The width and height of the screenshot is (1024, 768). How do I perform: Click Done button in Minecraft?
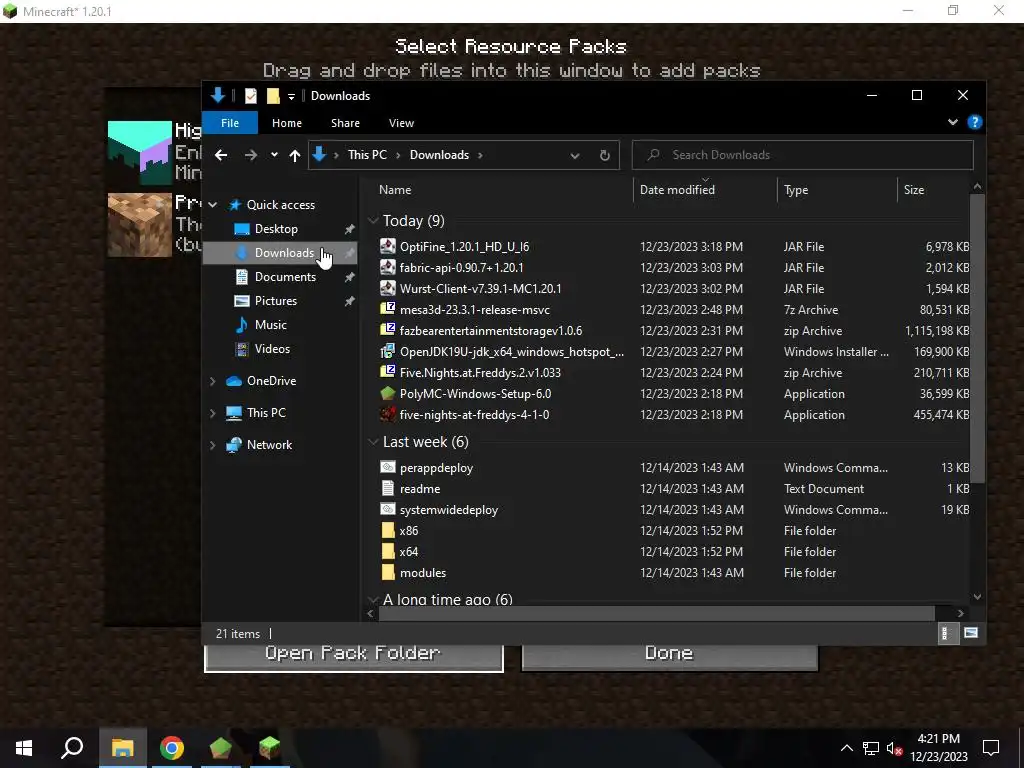pos(669,656)
